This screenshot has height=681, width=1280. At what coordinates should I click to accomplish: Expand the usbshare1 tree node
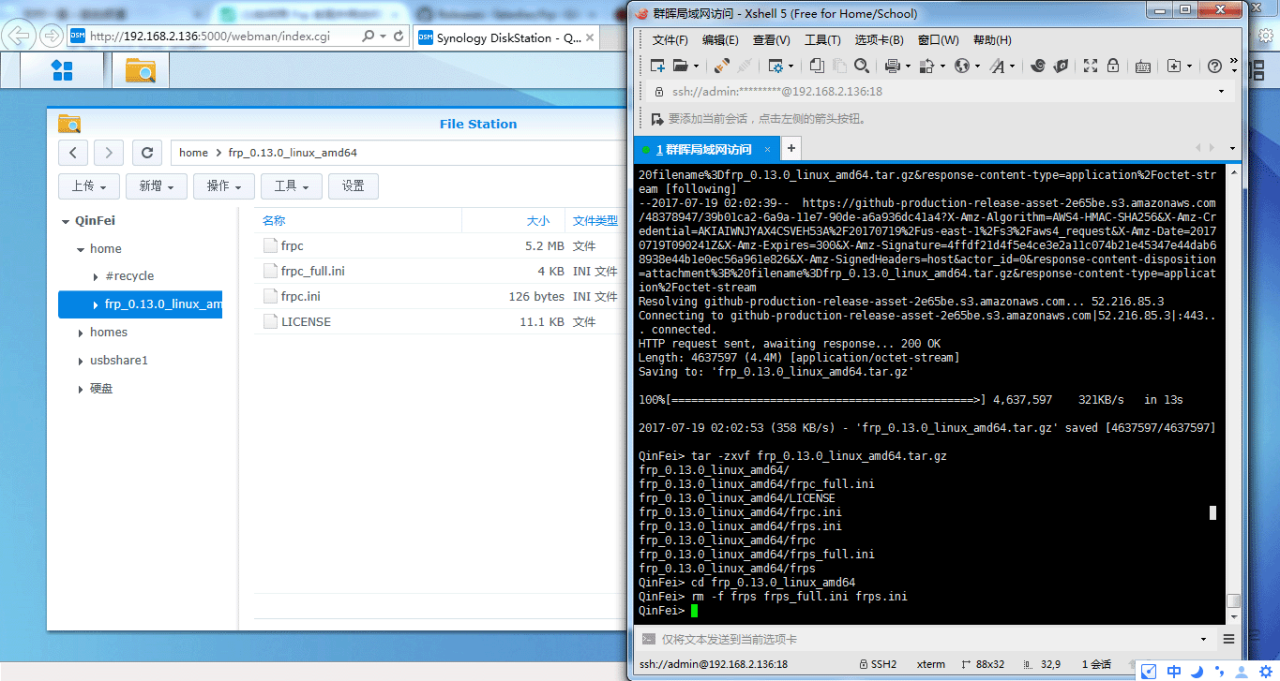80,361
